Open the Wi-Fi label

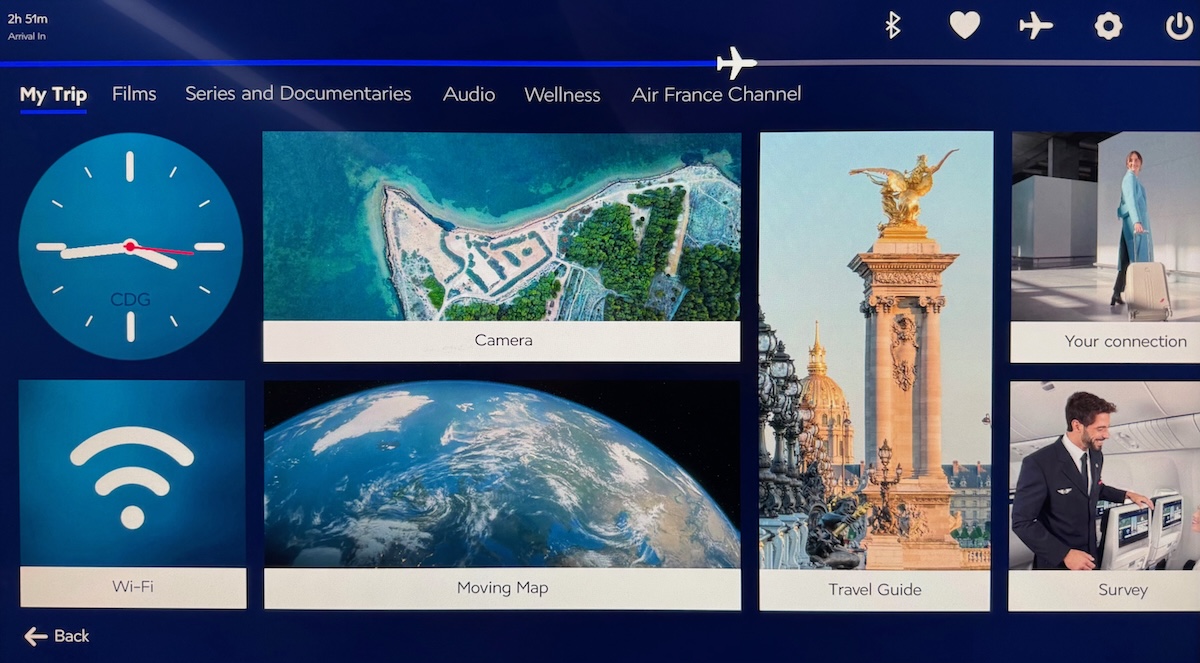[132, 588]
